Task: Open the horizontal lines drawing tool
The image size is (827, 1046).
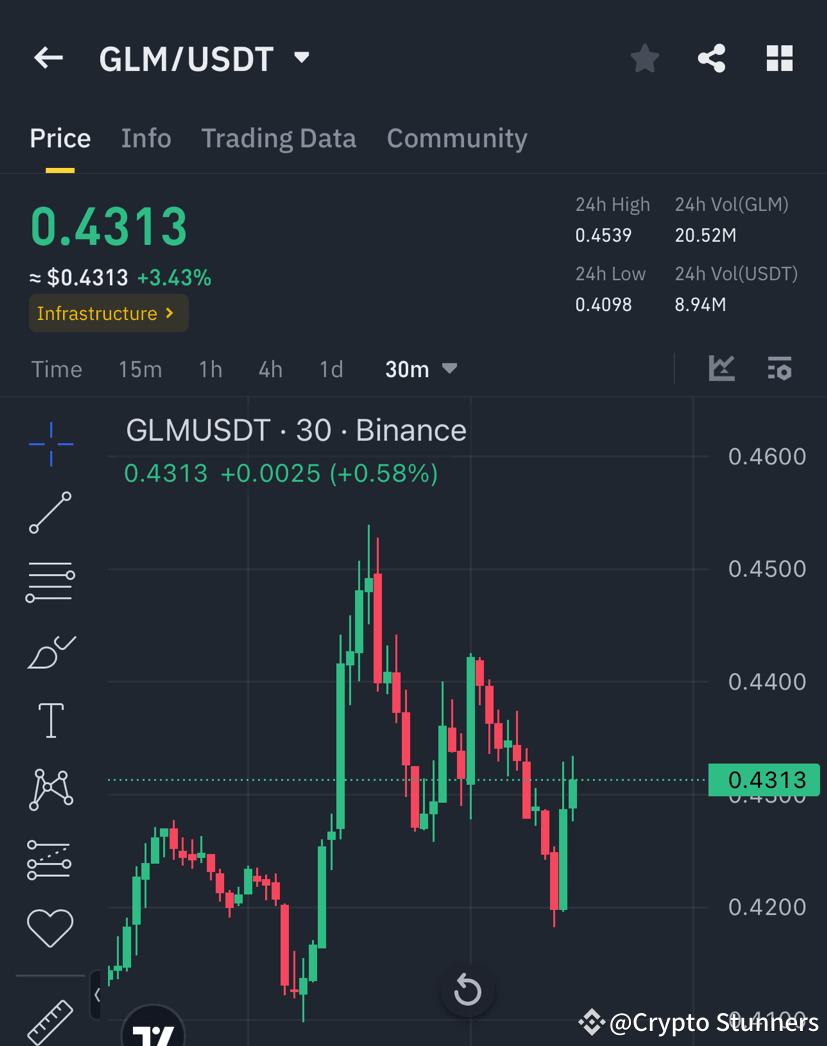Action: [x=50, y=582]
